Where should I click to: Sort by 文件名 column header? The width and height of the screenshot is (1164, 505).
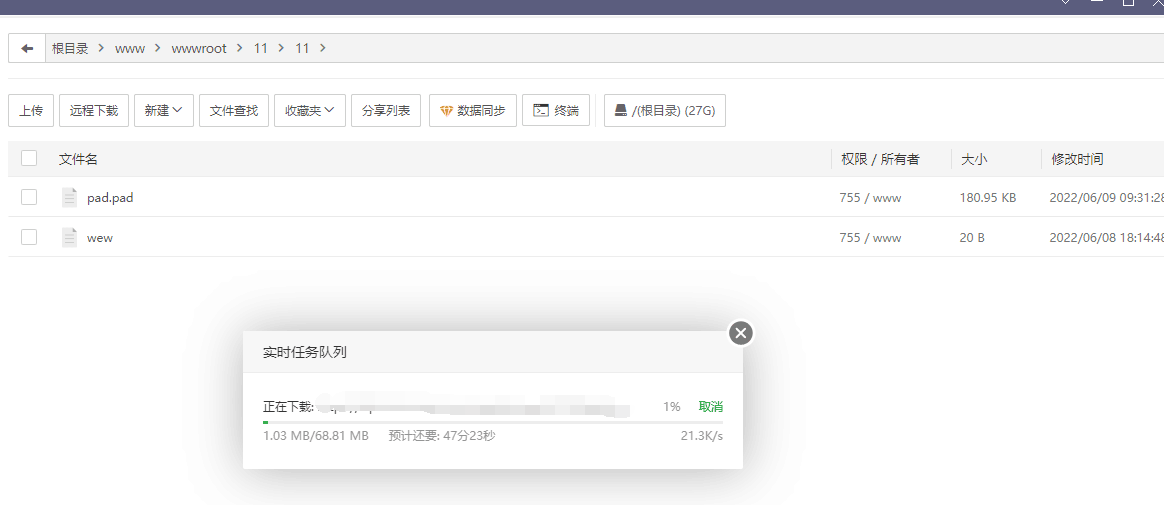[78, 159]
